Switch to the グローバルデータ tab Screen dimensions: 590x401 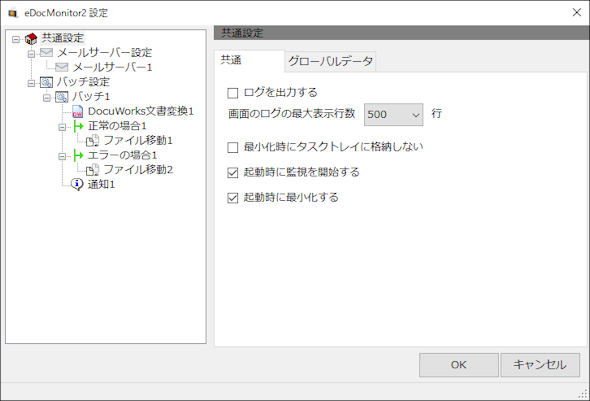click(330, 61)
